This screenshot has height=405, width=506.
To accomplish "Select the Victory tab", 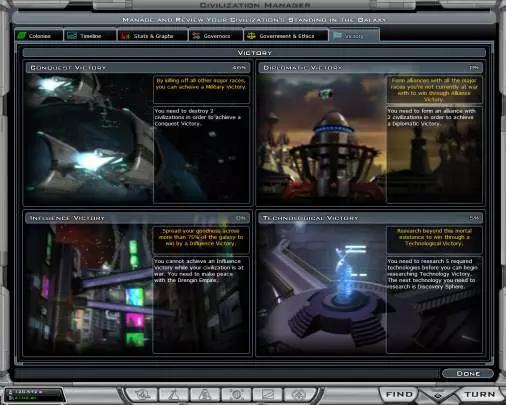I will 354,36.
